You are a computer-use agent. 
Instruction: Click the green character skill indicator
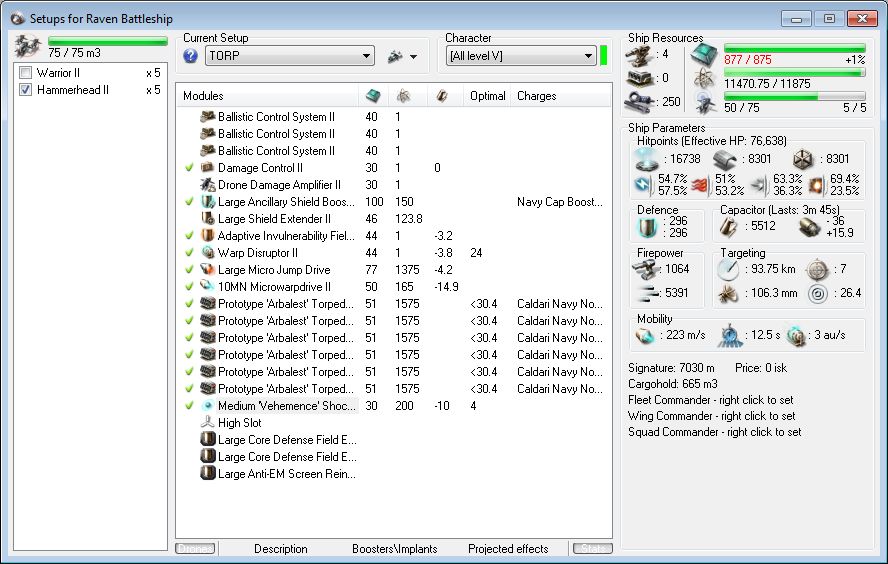click(x=603, y=55)
